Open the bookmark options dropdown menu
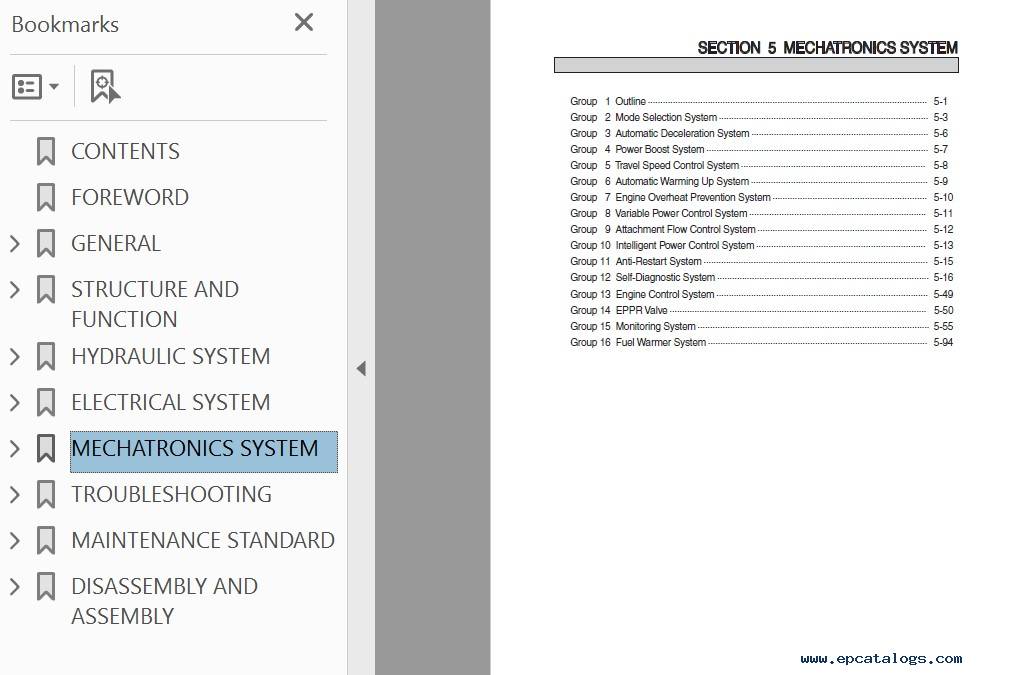 click(36, 87)
